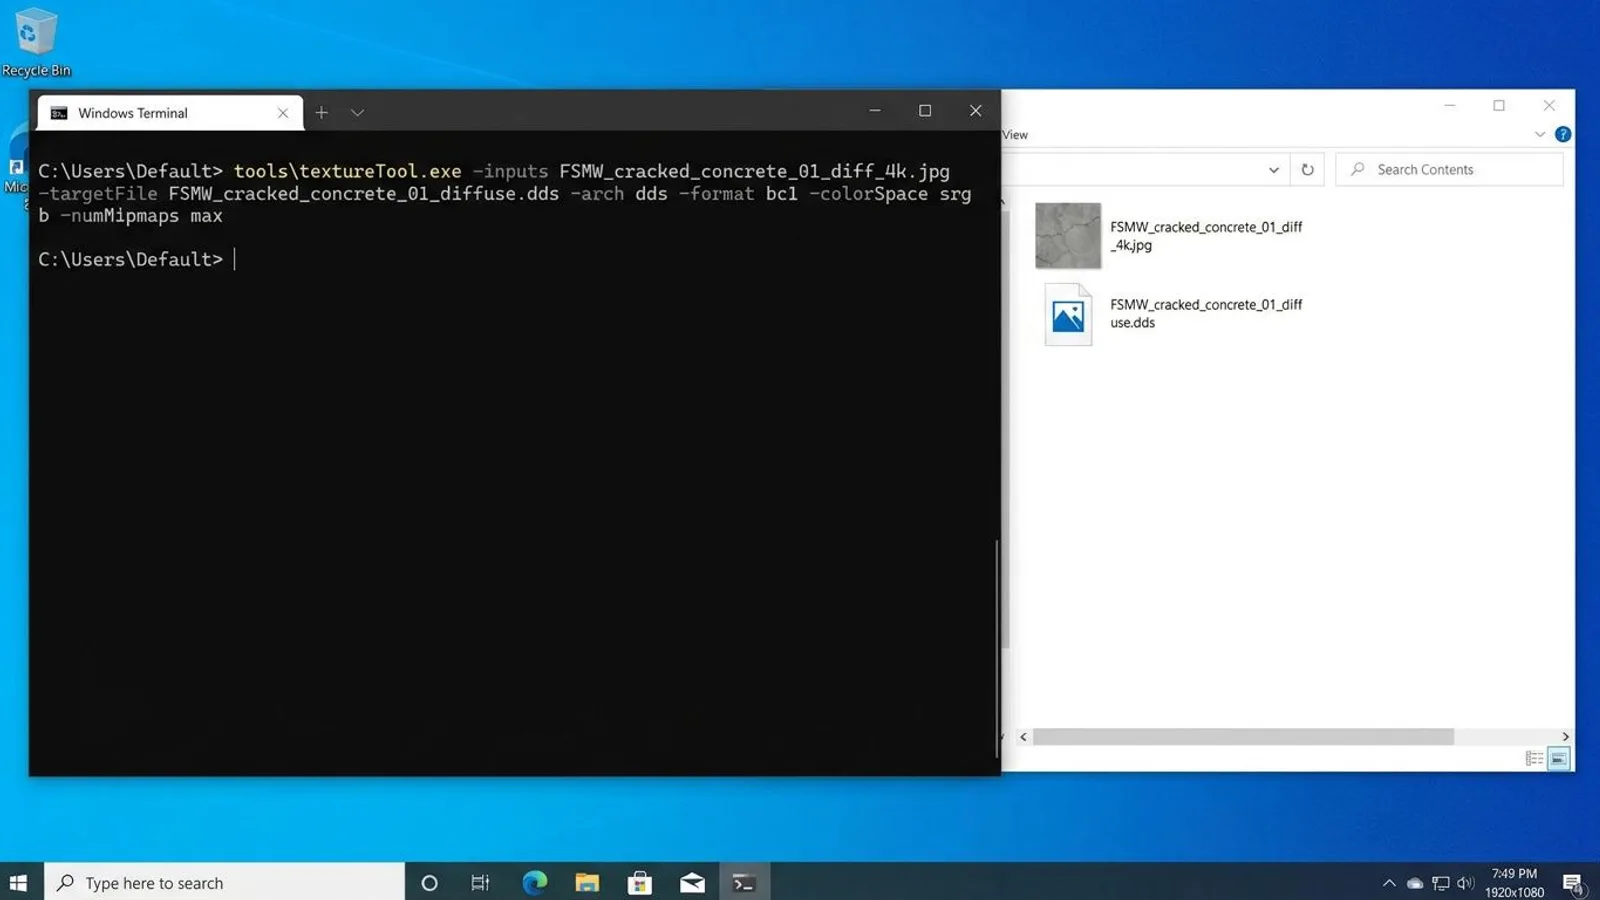Maximize the Windows Terminal window
The height and width of the screenshot is (900, 1600).
point(925,111)
